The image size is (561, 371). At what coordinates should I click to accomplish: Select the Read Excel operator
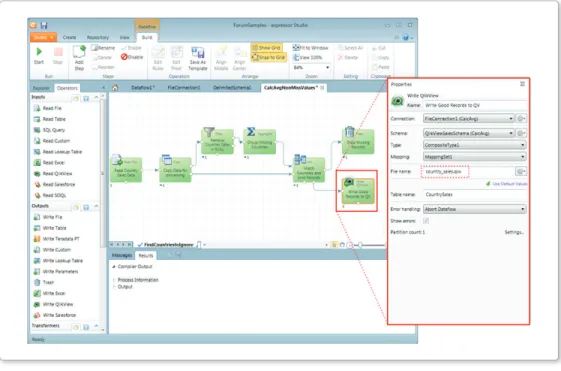click(49, 163)
